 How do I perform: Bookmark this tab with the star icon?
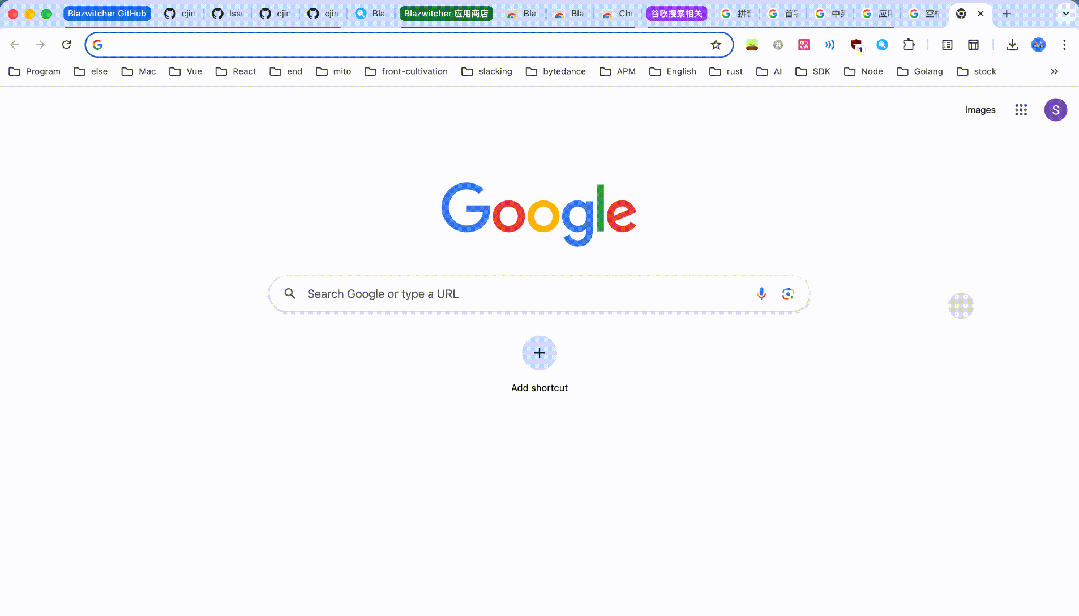pyautogui.click(x=716, y=45)
